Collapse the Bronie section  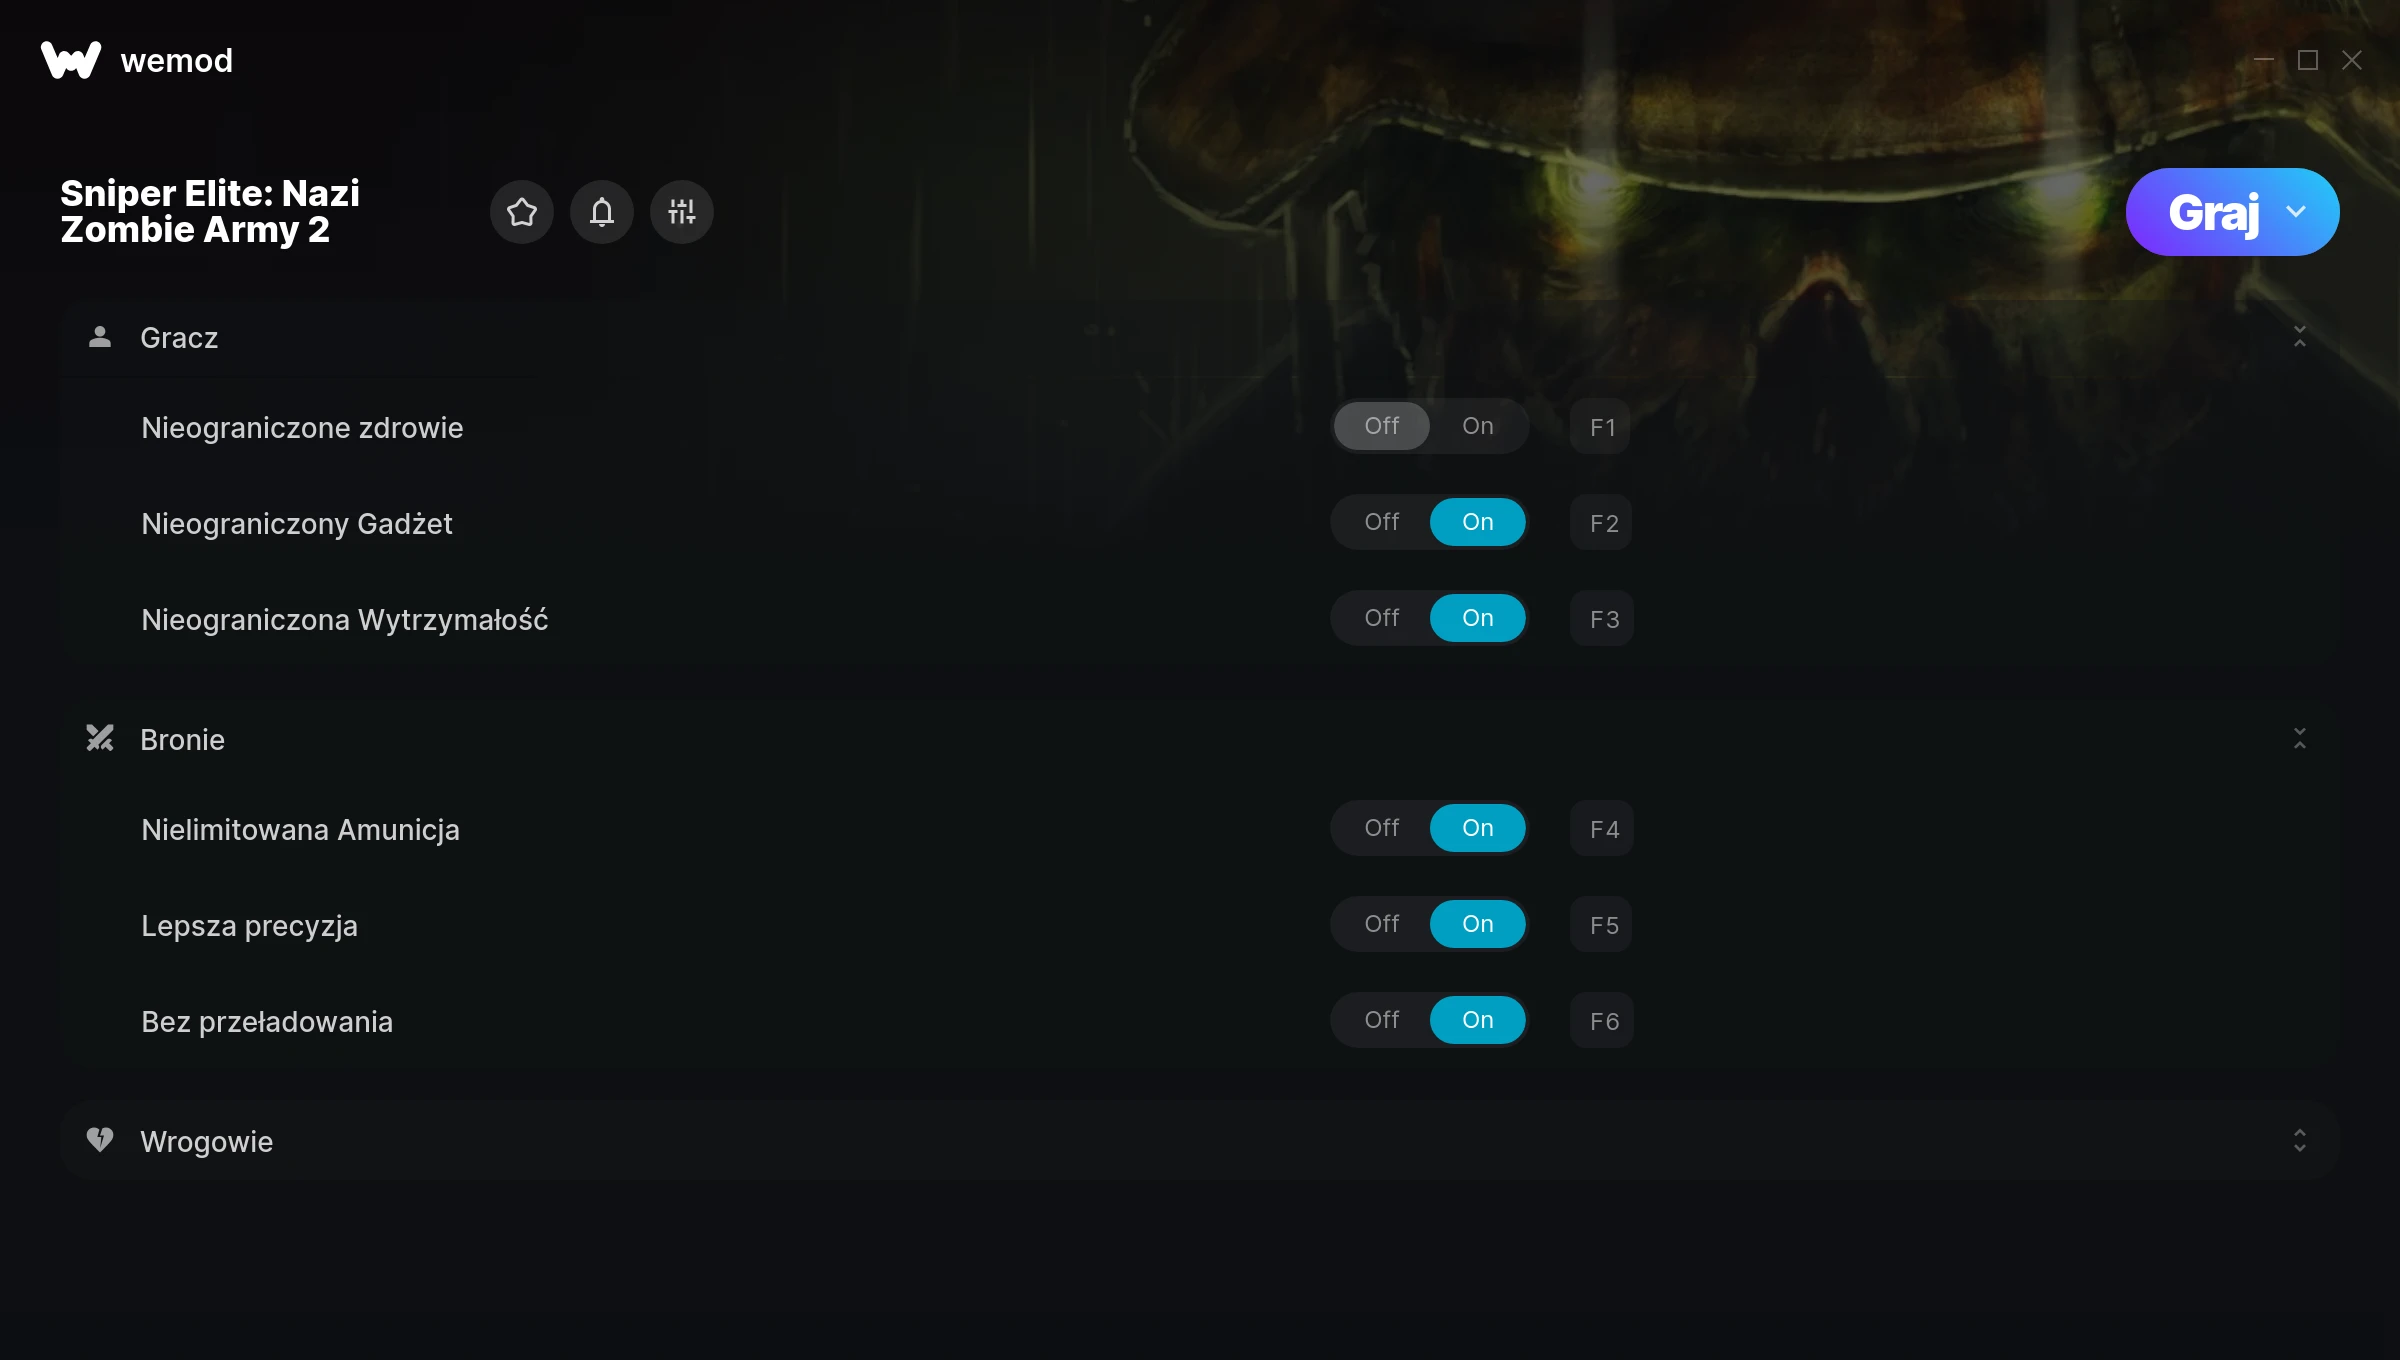coord(2300,739)
